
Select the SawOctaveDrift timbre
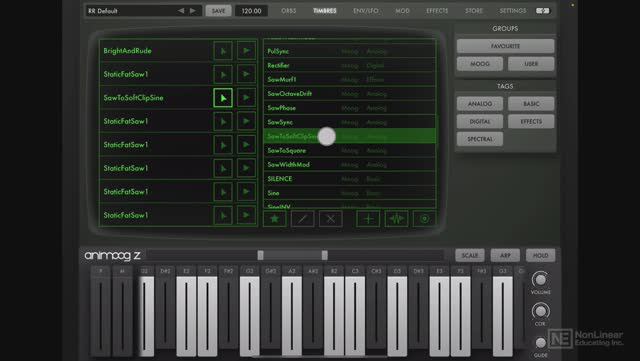tap(350, 94)
